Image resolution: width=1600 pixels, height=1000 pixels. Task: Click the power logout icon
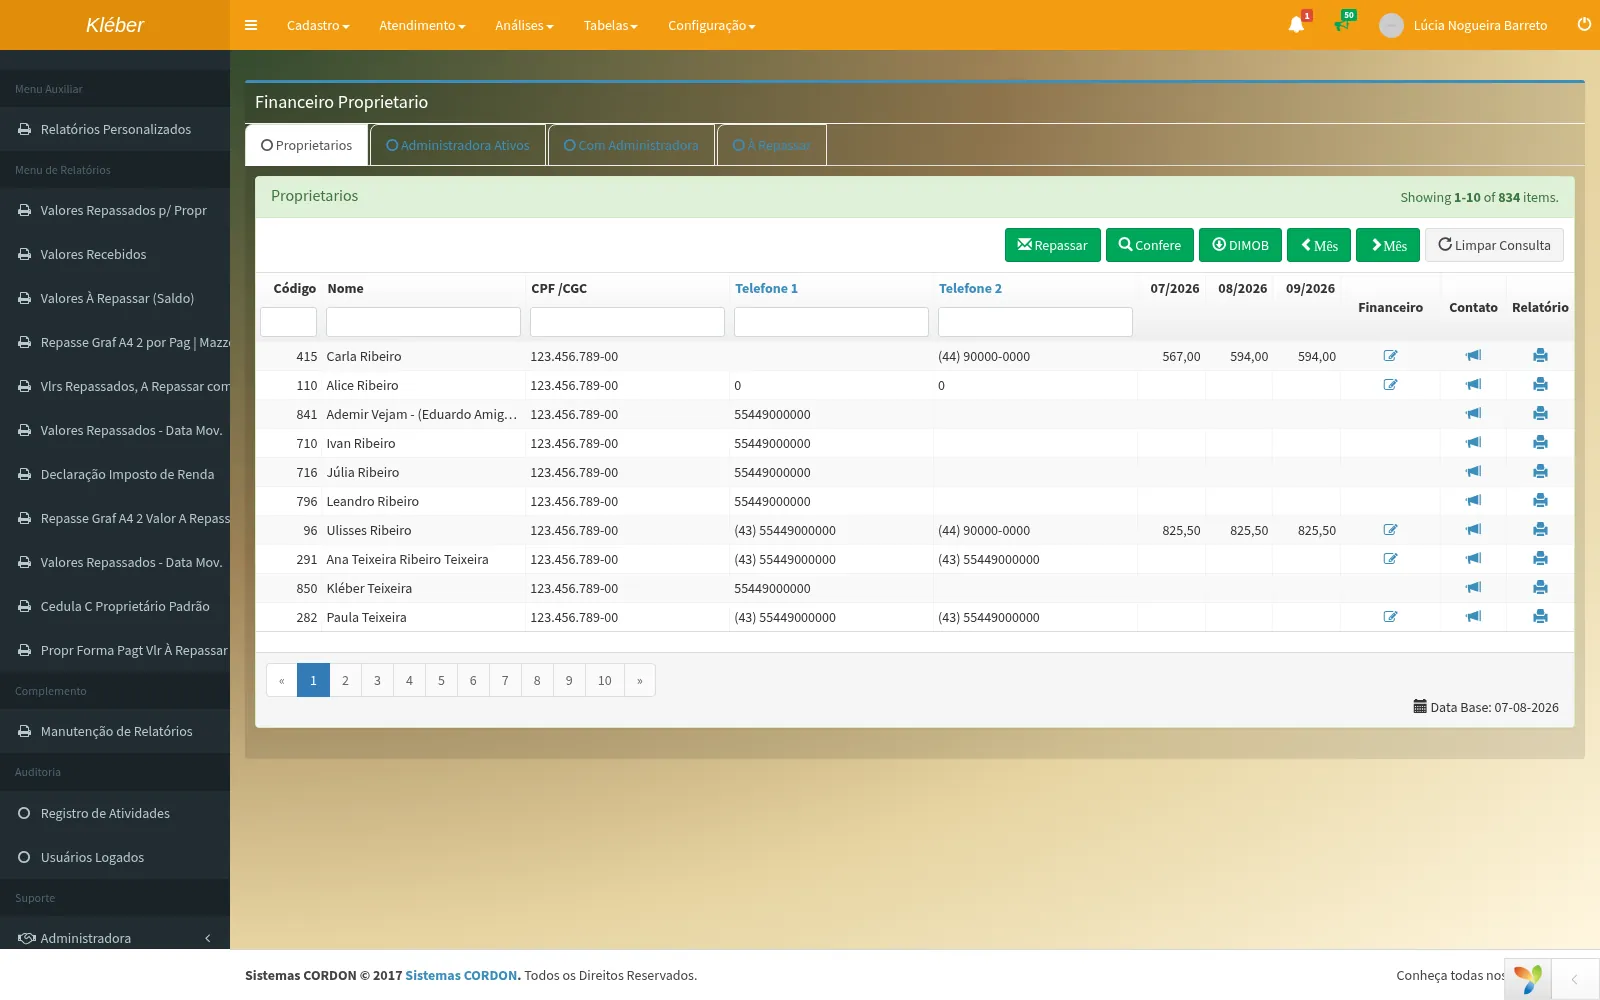pyautogui.click(x=1584, y=24)
